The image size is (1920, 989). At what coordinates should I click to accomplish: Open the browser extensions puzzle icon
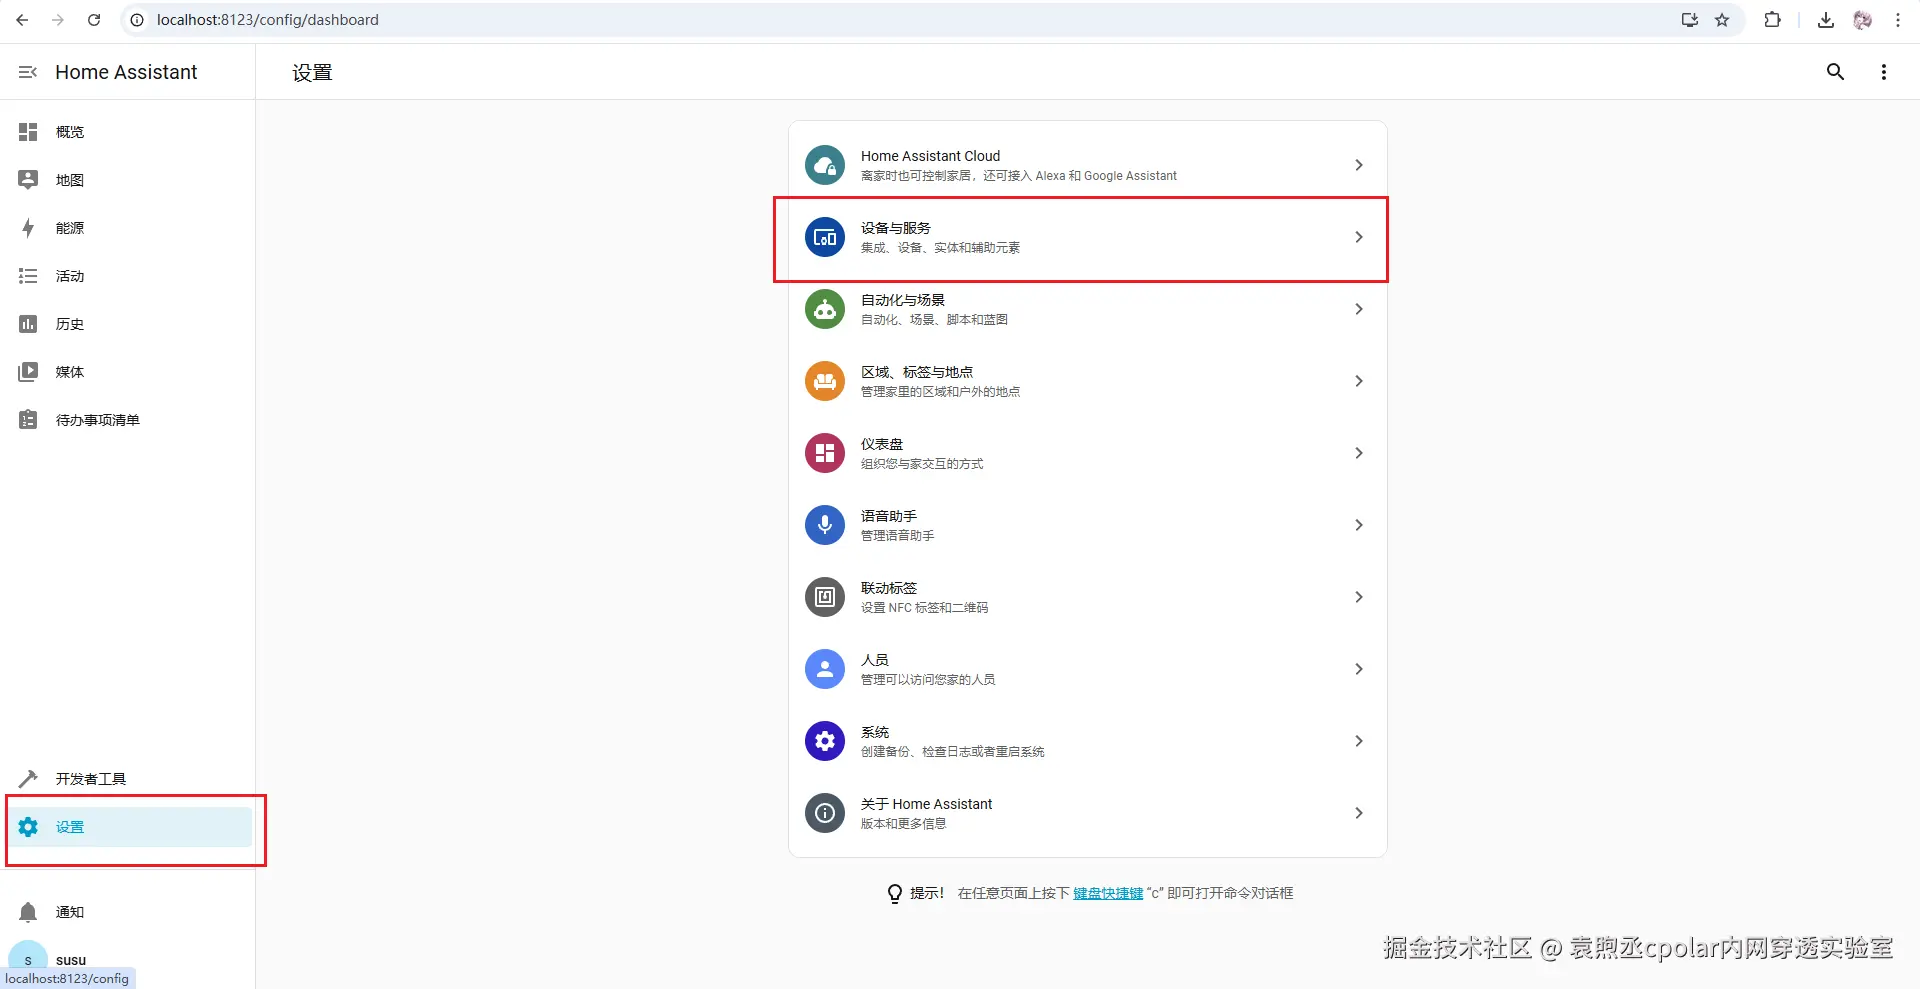[1772, 20]
